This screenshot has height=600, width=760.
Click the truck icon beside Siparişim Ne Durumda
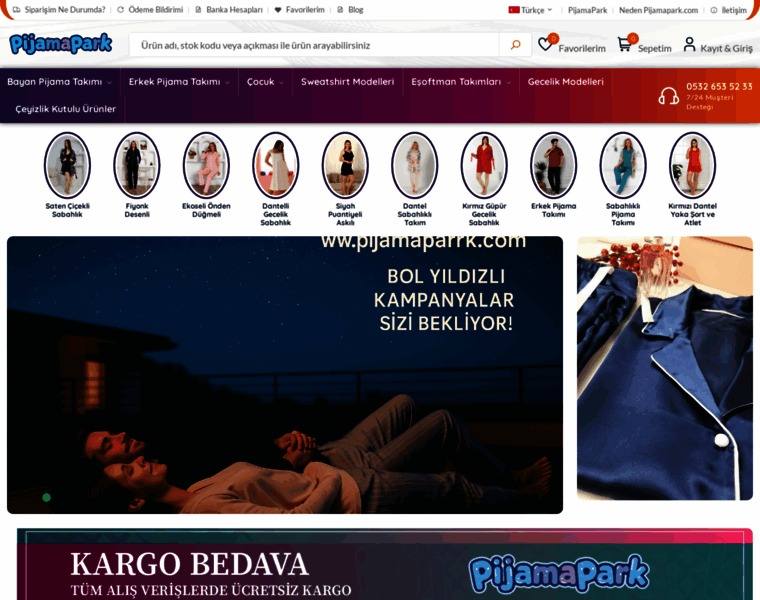(16, 10)
